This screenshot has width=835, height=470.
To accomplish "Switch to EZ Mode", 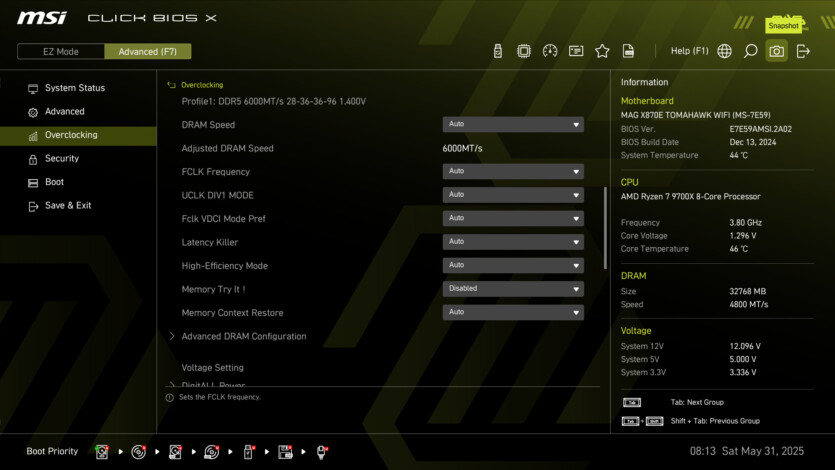I will pos(61,52).
